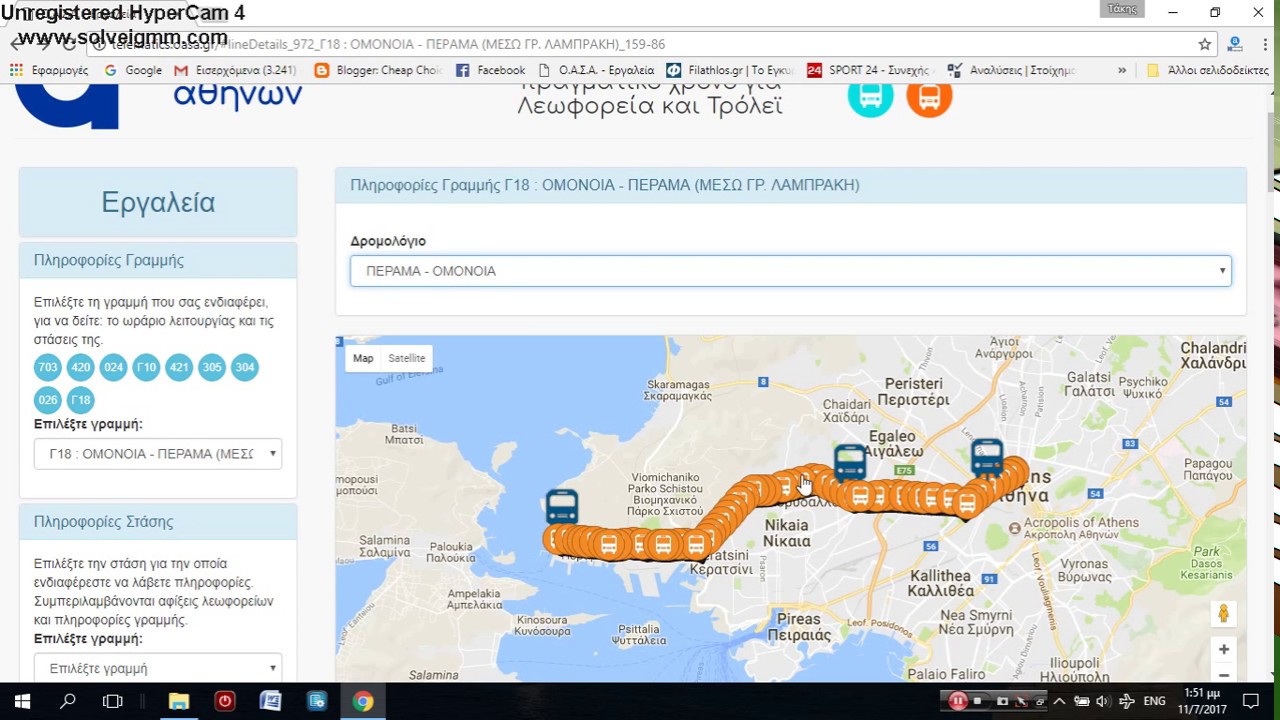Click the battery icon in system tray

1081,701
